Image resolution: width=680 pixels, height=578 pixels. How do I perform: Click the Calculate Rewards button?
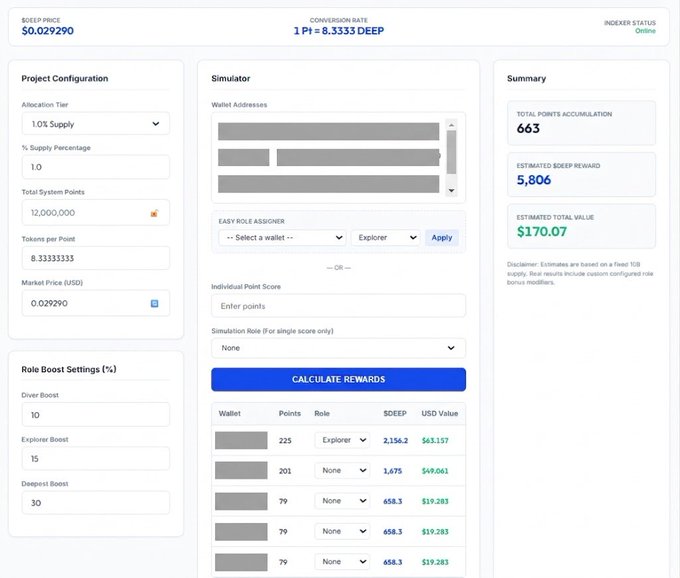(338, 379)
